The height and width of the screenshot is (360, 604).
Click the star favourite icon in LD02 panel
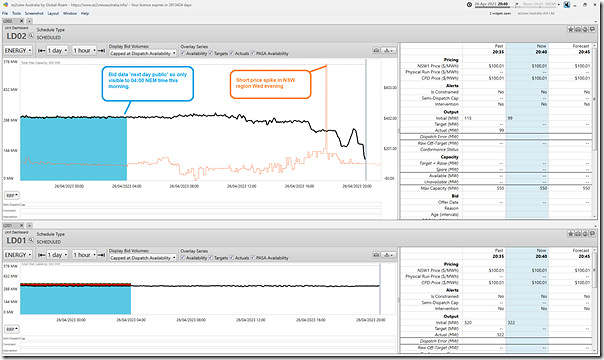(x=570, y=29)
